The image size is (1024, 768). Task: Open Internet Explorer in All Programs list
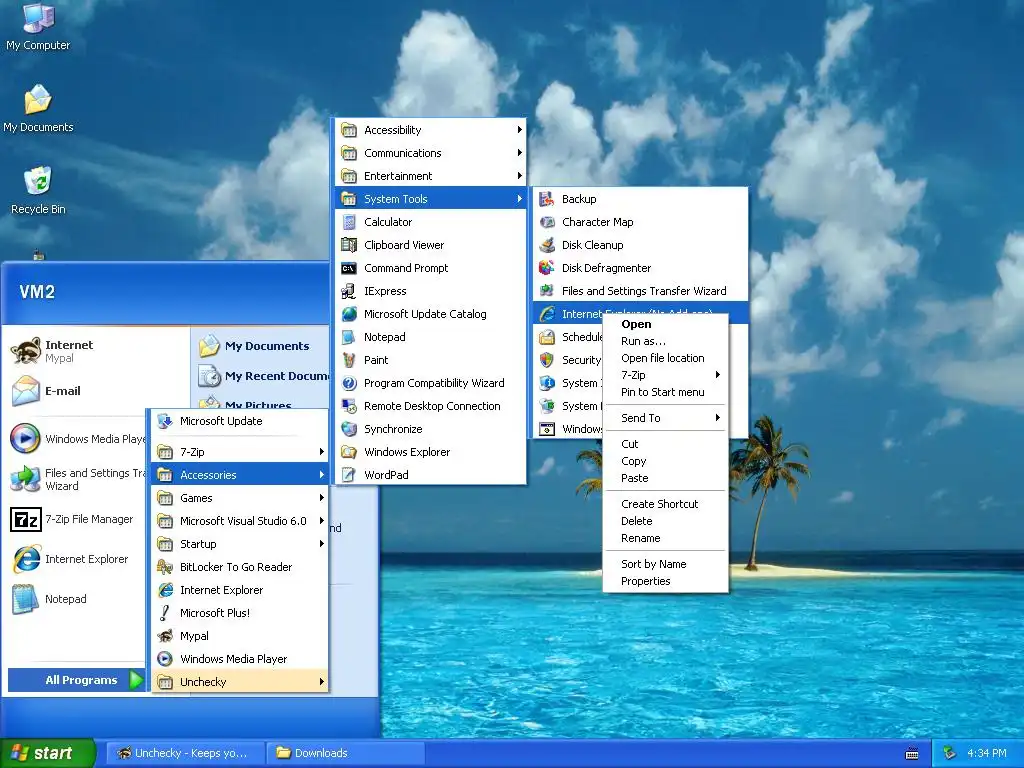(x=239, y=590)
